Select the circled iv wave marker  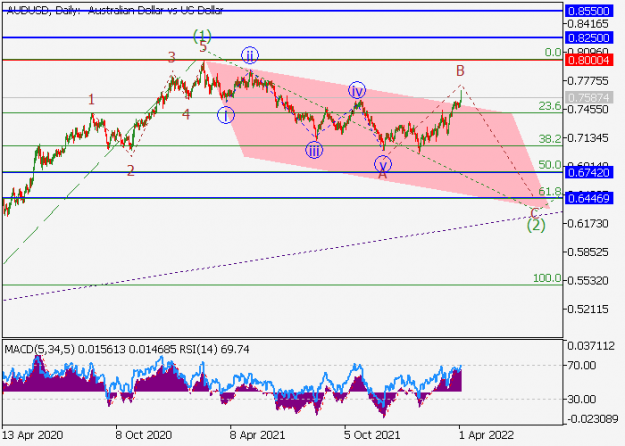point(357,91)
